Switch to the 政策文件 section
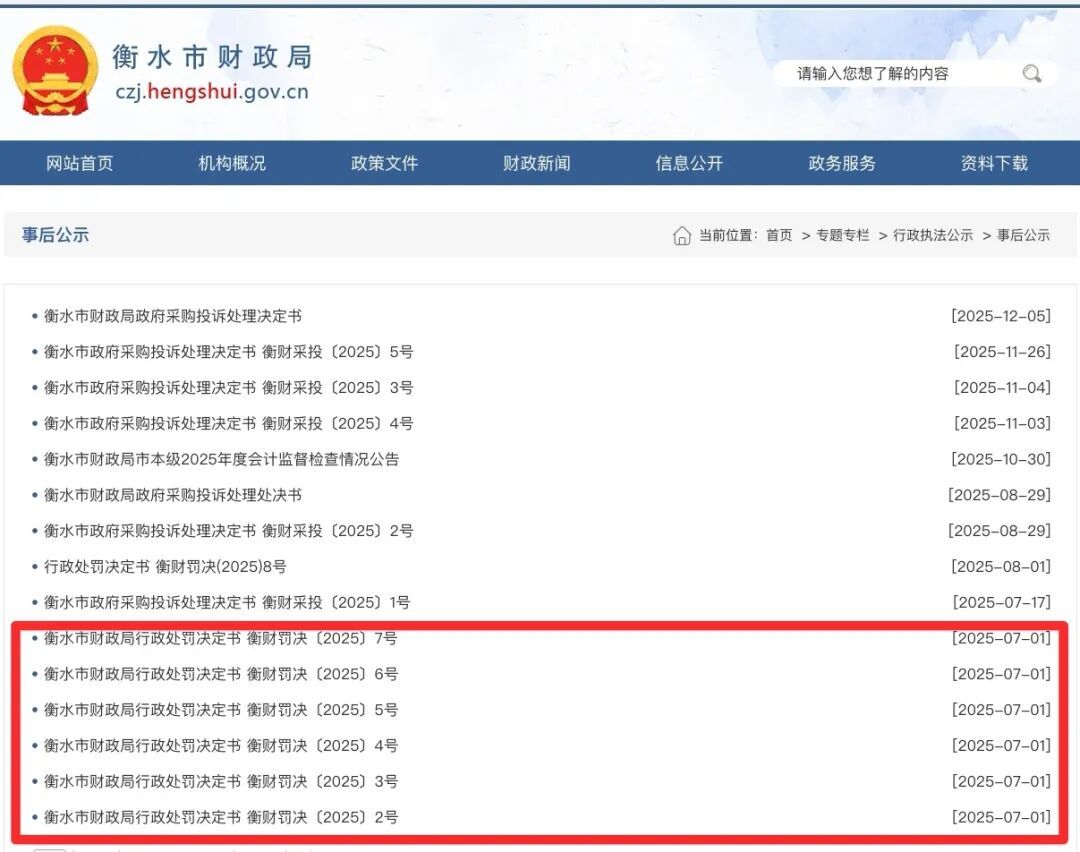 [386, 163]
